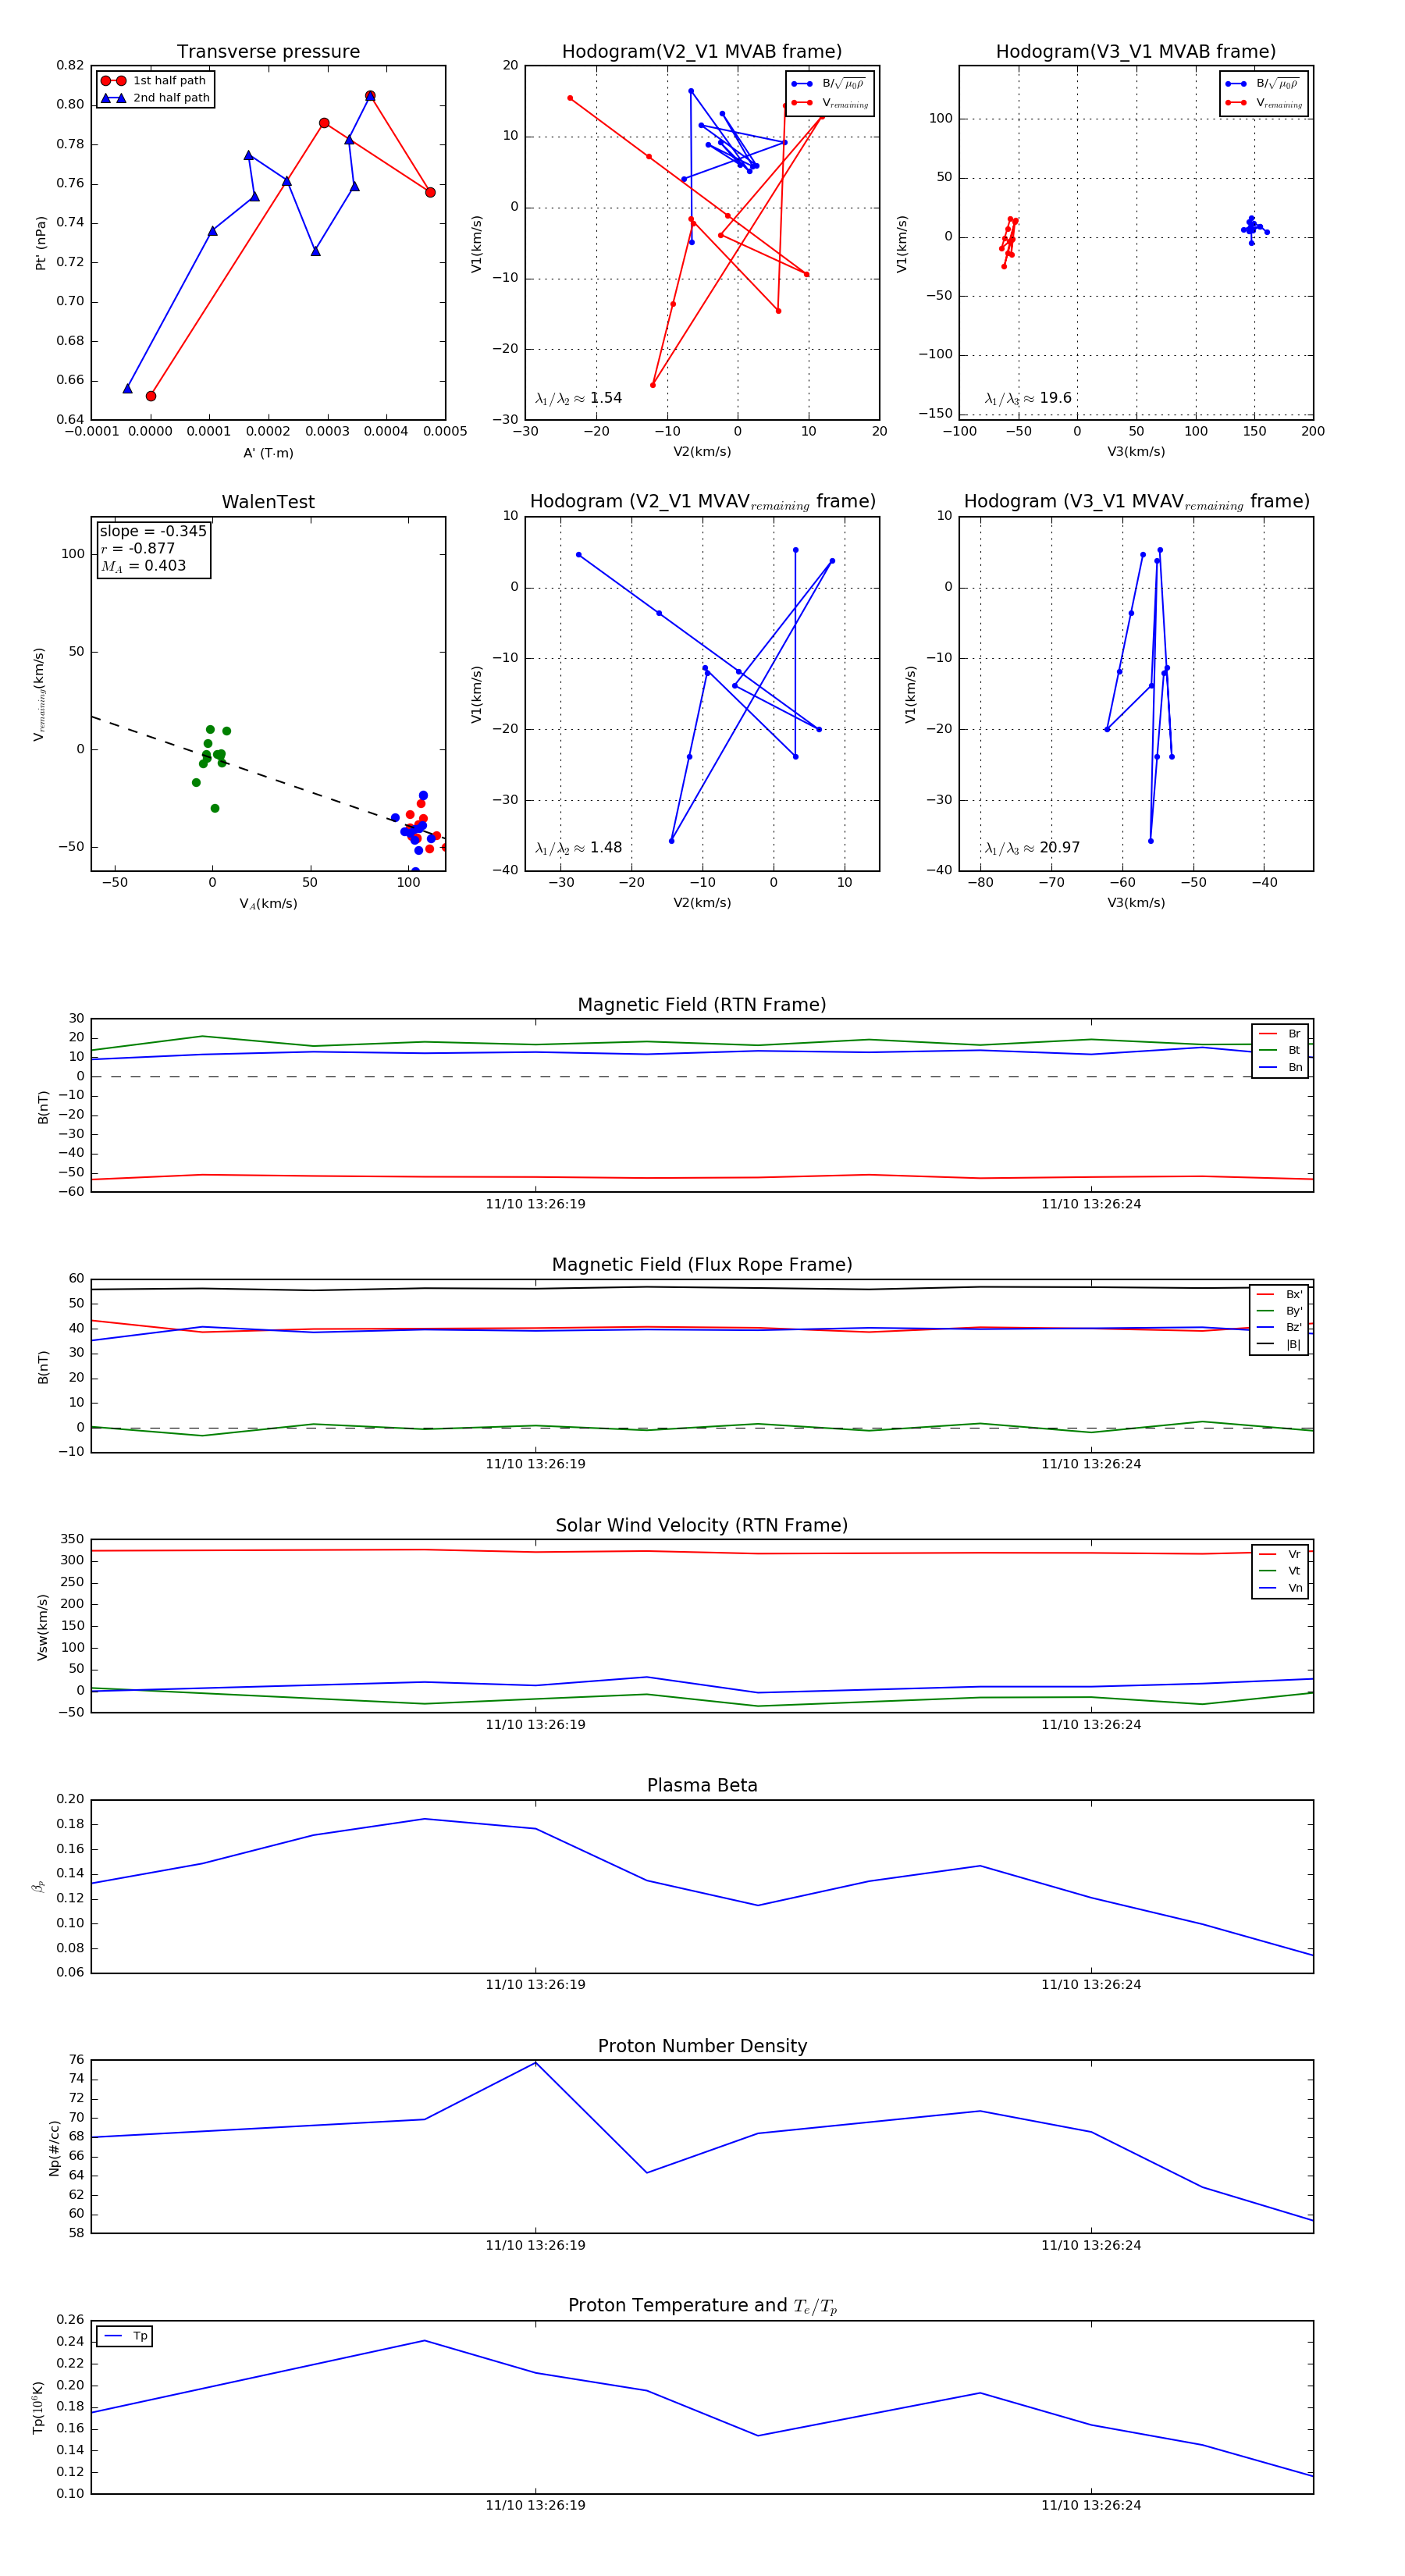Screen dimensions: 1405x2576
Task: Click the Proton Temperature peak near 0.24
Action: [425, 2340]
